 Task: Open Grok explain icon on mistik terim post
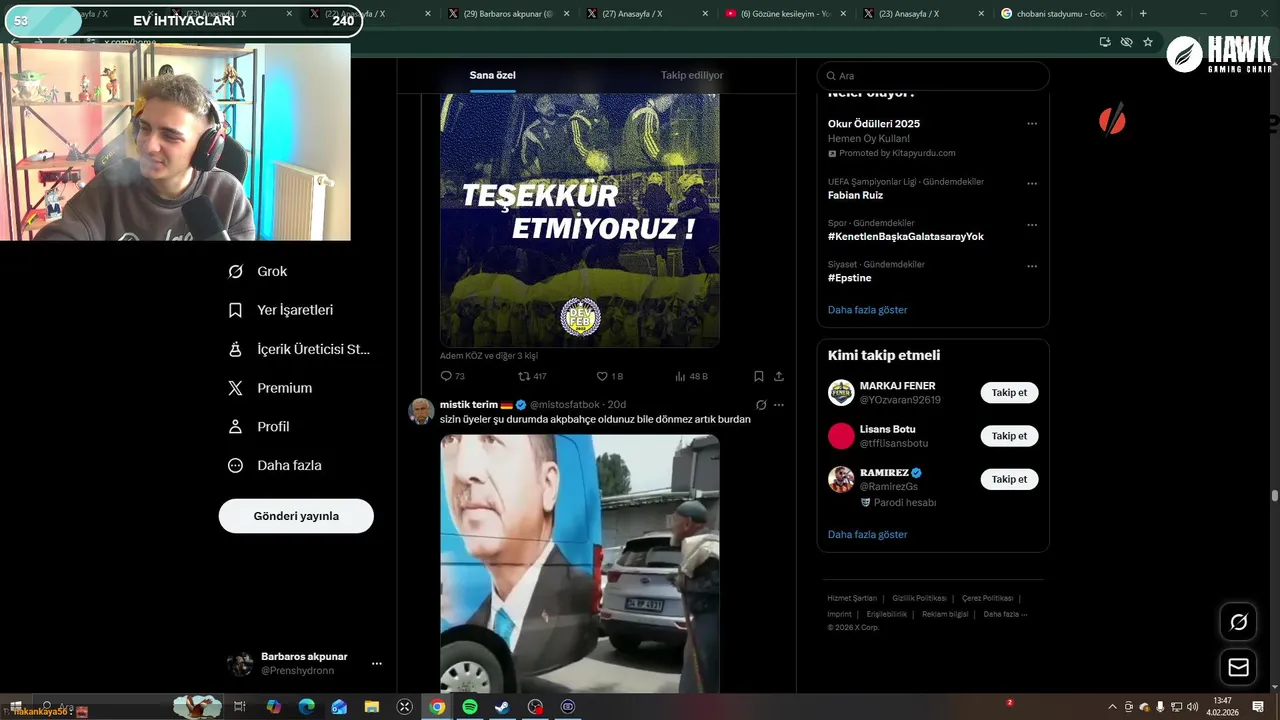(761, 405)
